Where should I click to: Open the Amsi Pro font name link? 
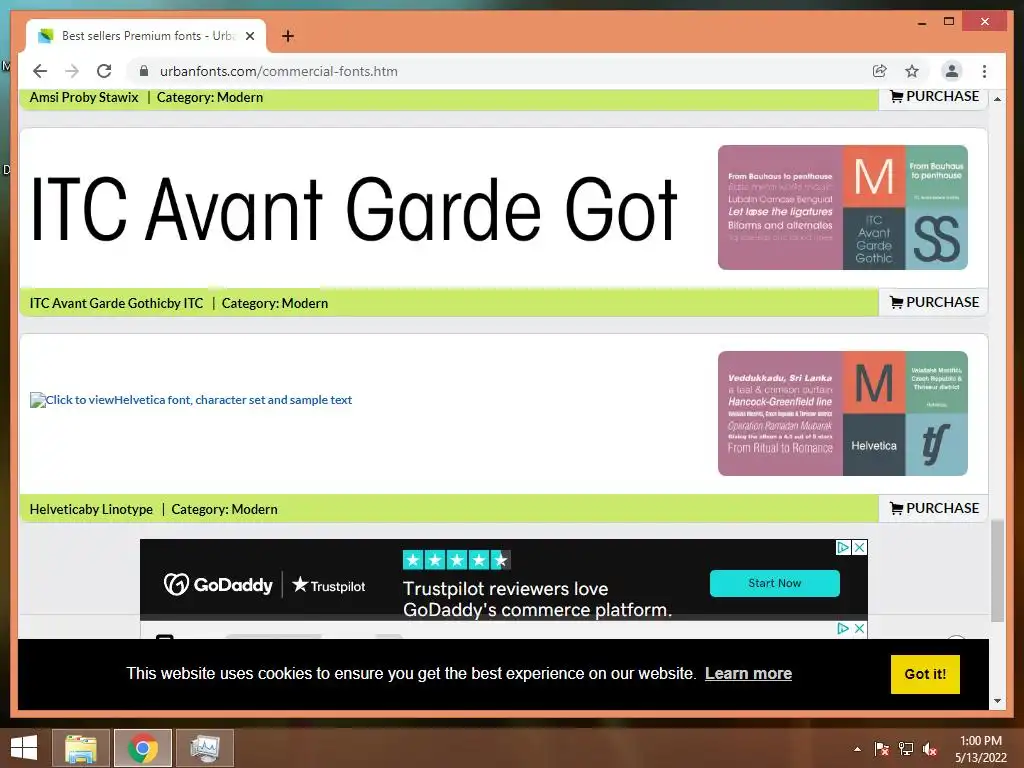(x=54, y=97)
